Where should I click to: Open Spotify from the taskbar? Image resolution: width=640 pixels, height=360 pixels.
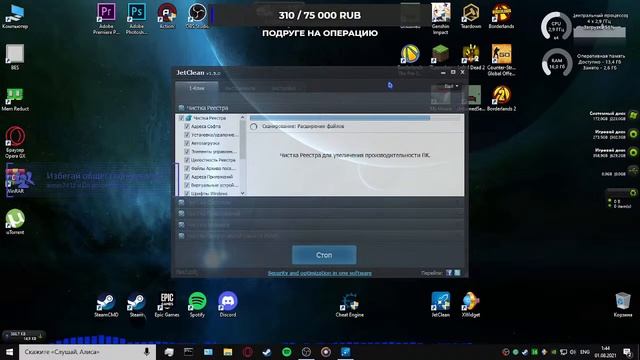[287, 352]
